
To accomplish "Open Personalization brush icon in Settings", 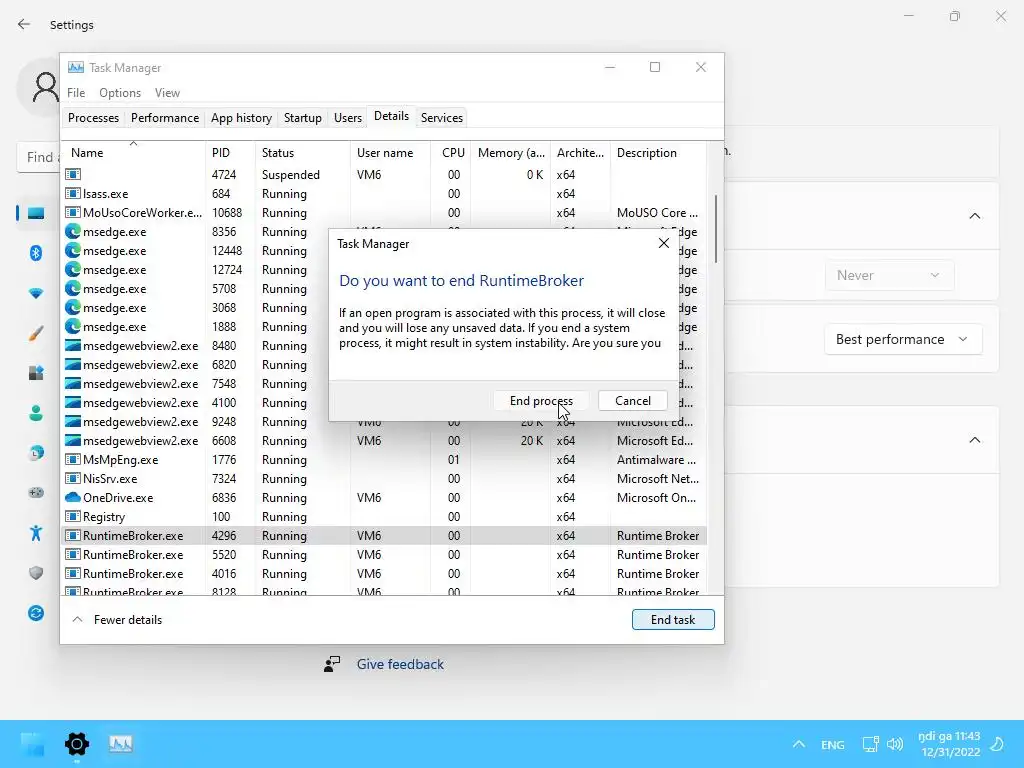I will [36, 333].
